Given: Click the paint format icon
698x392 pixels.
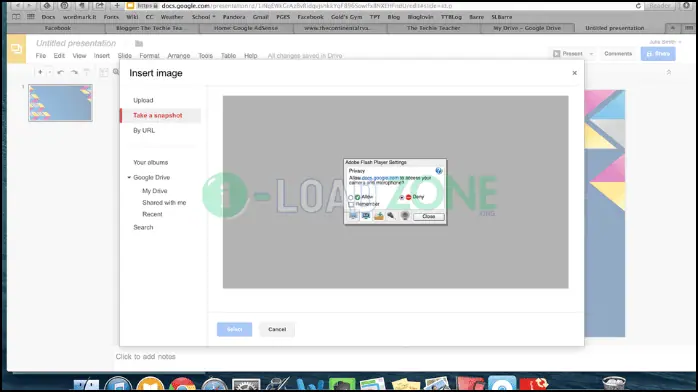Looking at the screenshot, I should coord(87,72).
